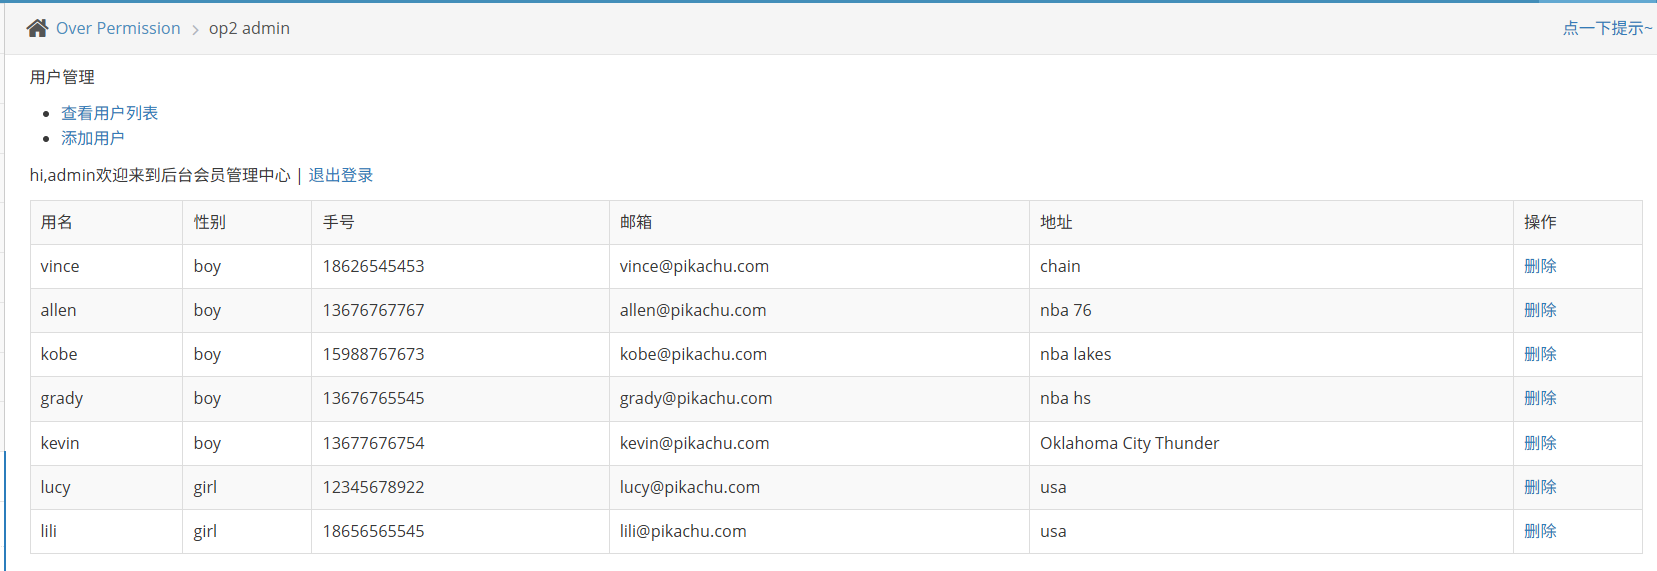Click the home icon in breadcrumb
The height and width of the screenshot is (571, 1657).
pyautogui.click(x=37, y=28)
